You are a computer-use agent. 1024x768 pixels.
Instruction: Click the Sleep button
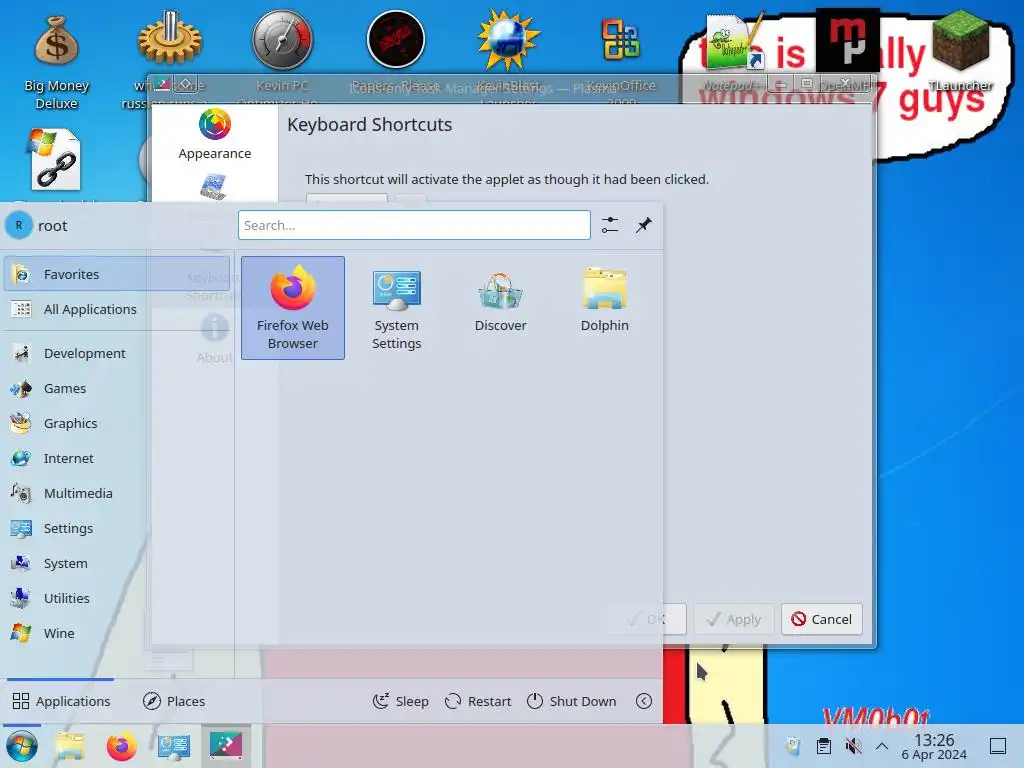coord(400,701)
